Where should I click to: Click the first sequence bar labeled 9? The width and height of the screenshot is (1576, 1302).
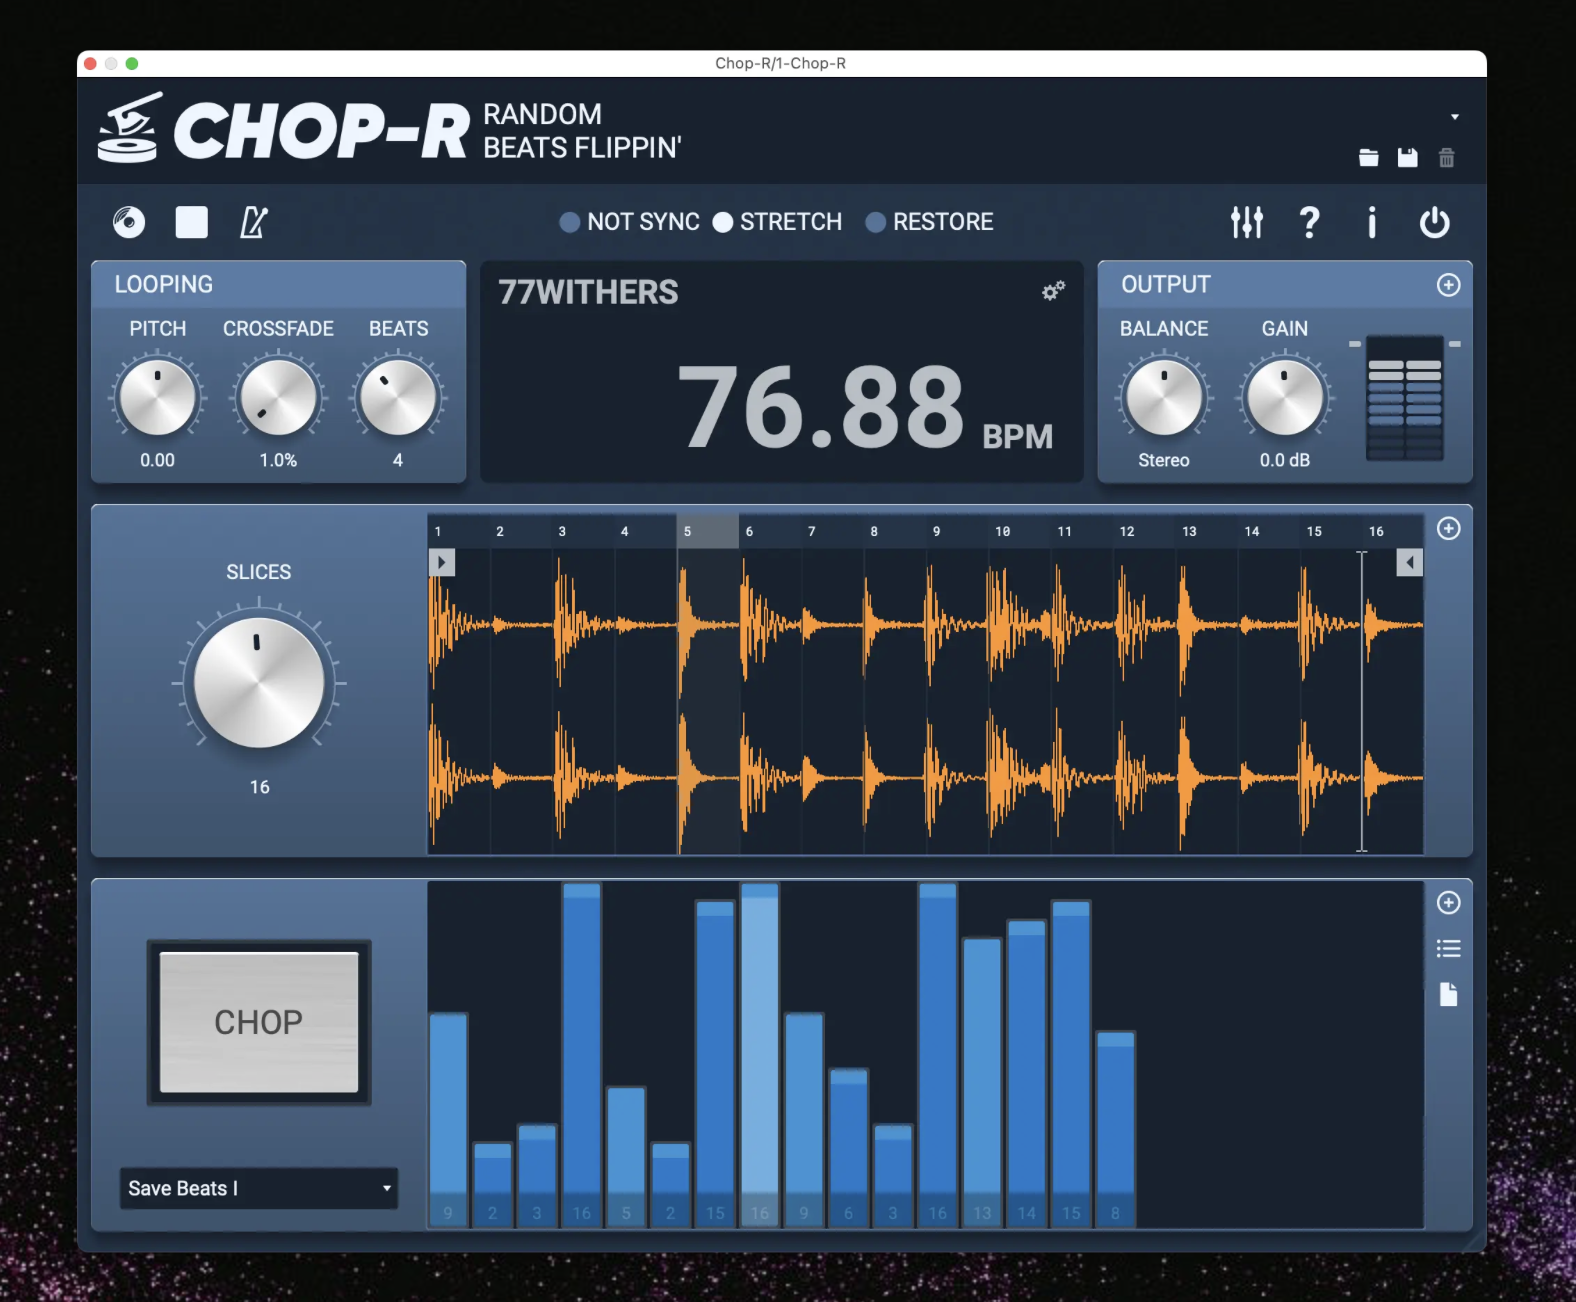(x=448, y=1119)
